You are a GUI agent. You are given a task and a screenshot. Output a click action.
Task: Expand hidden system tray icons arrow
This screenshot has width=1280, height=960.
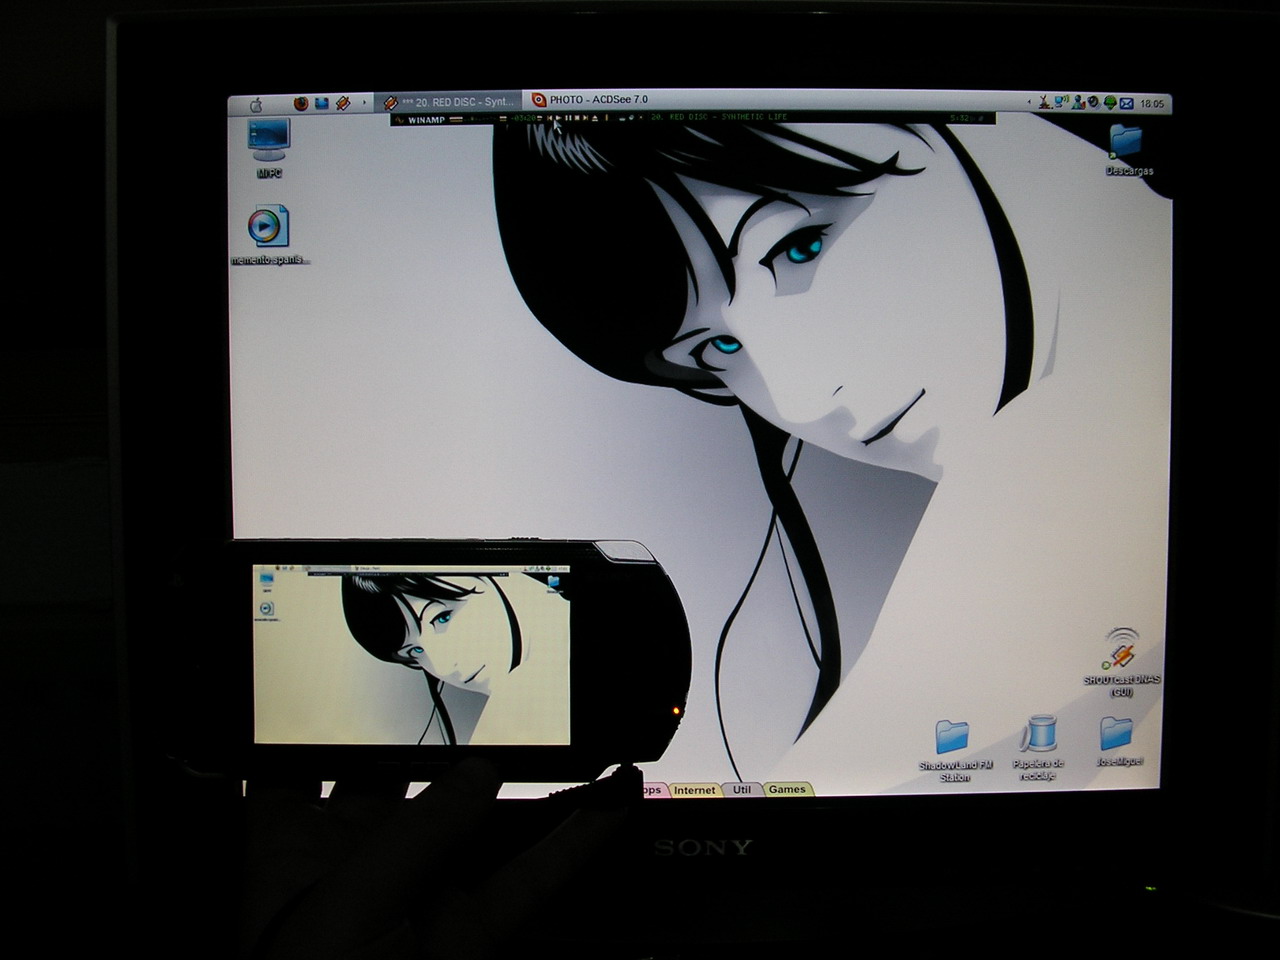pyautogui.click(x=1029, y=102)
